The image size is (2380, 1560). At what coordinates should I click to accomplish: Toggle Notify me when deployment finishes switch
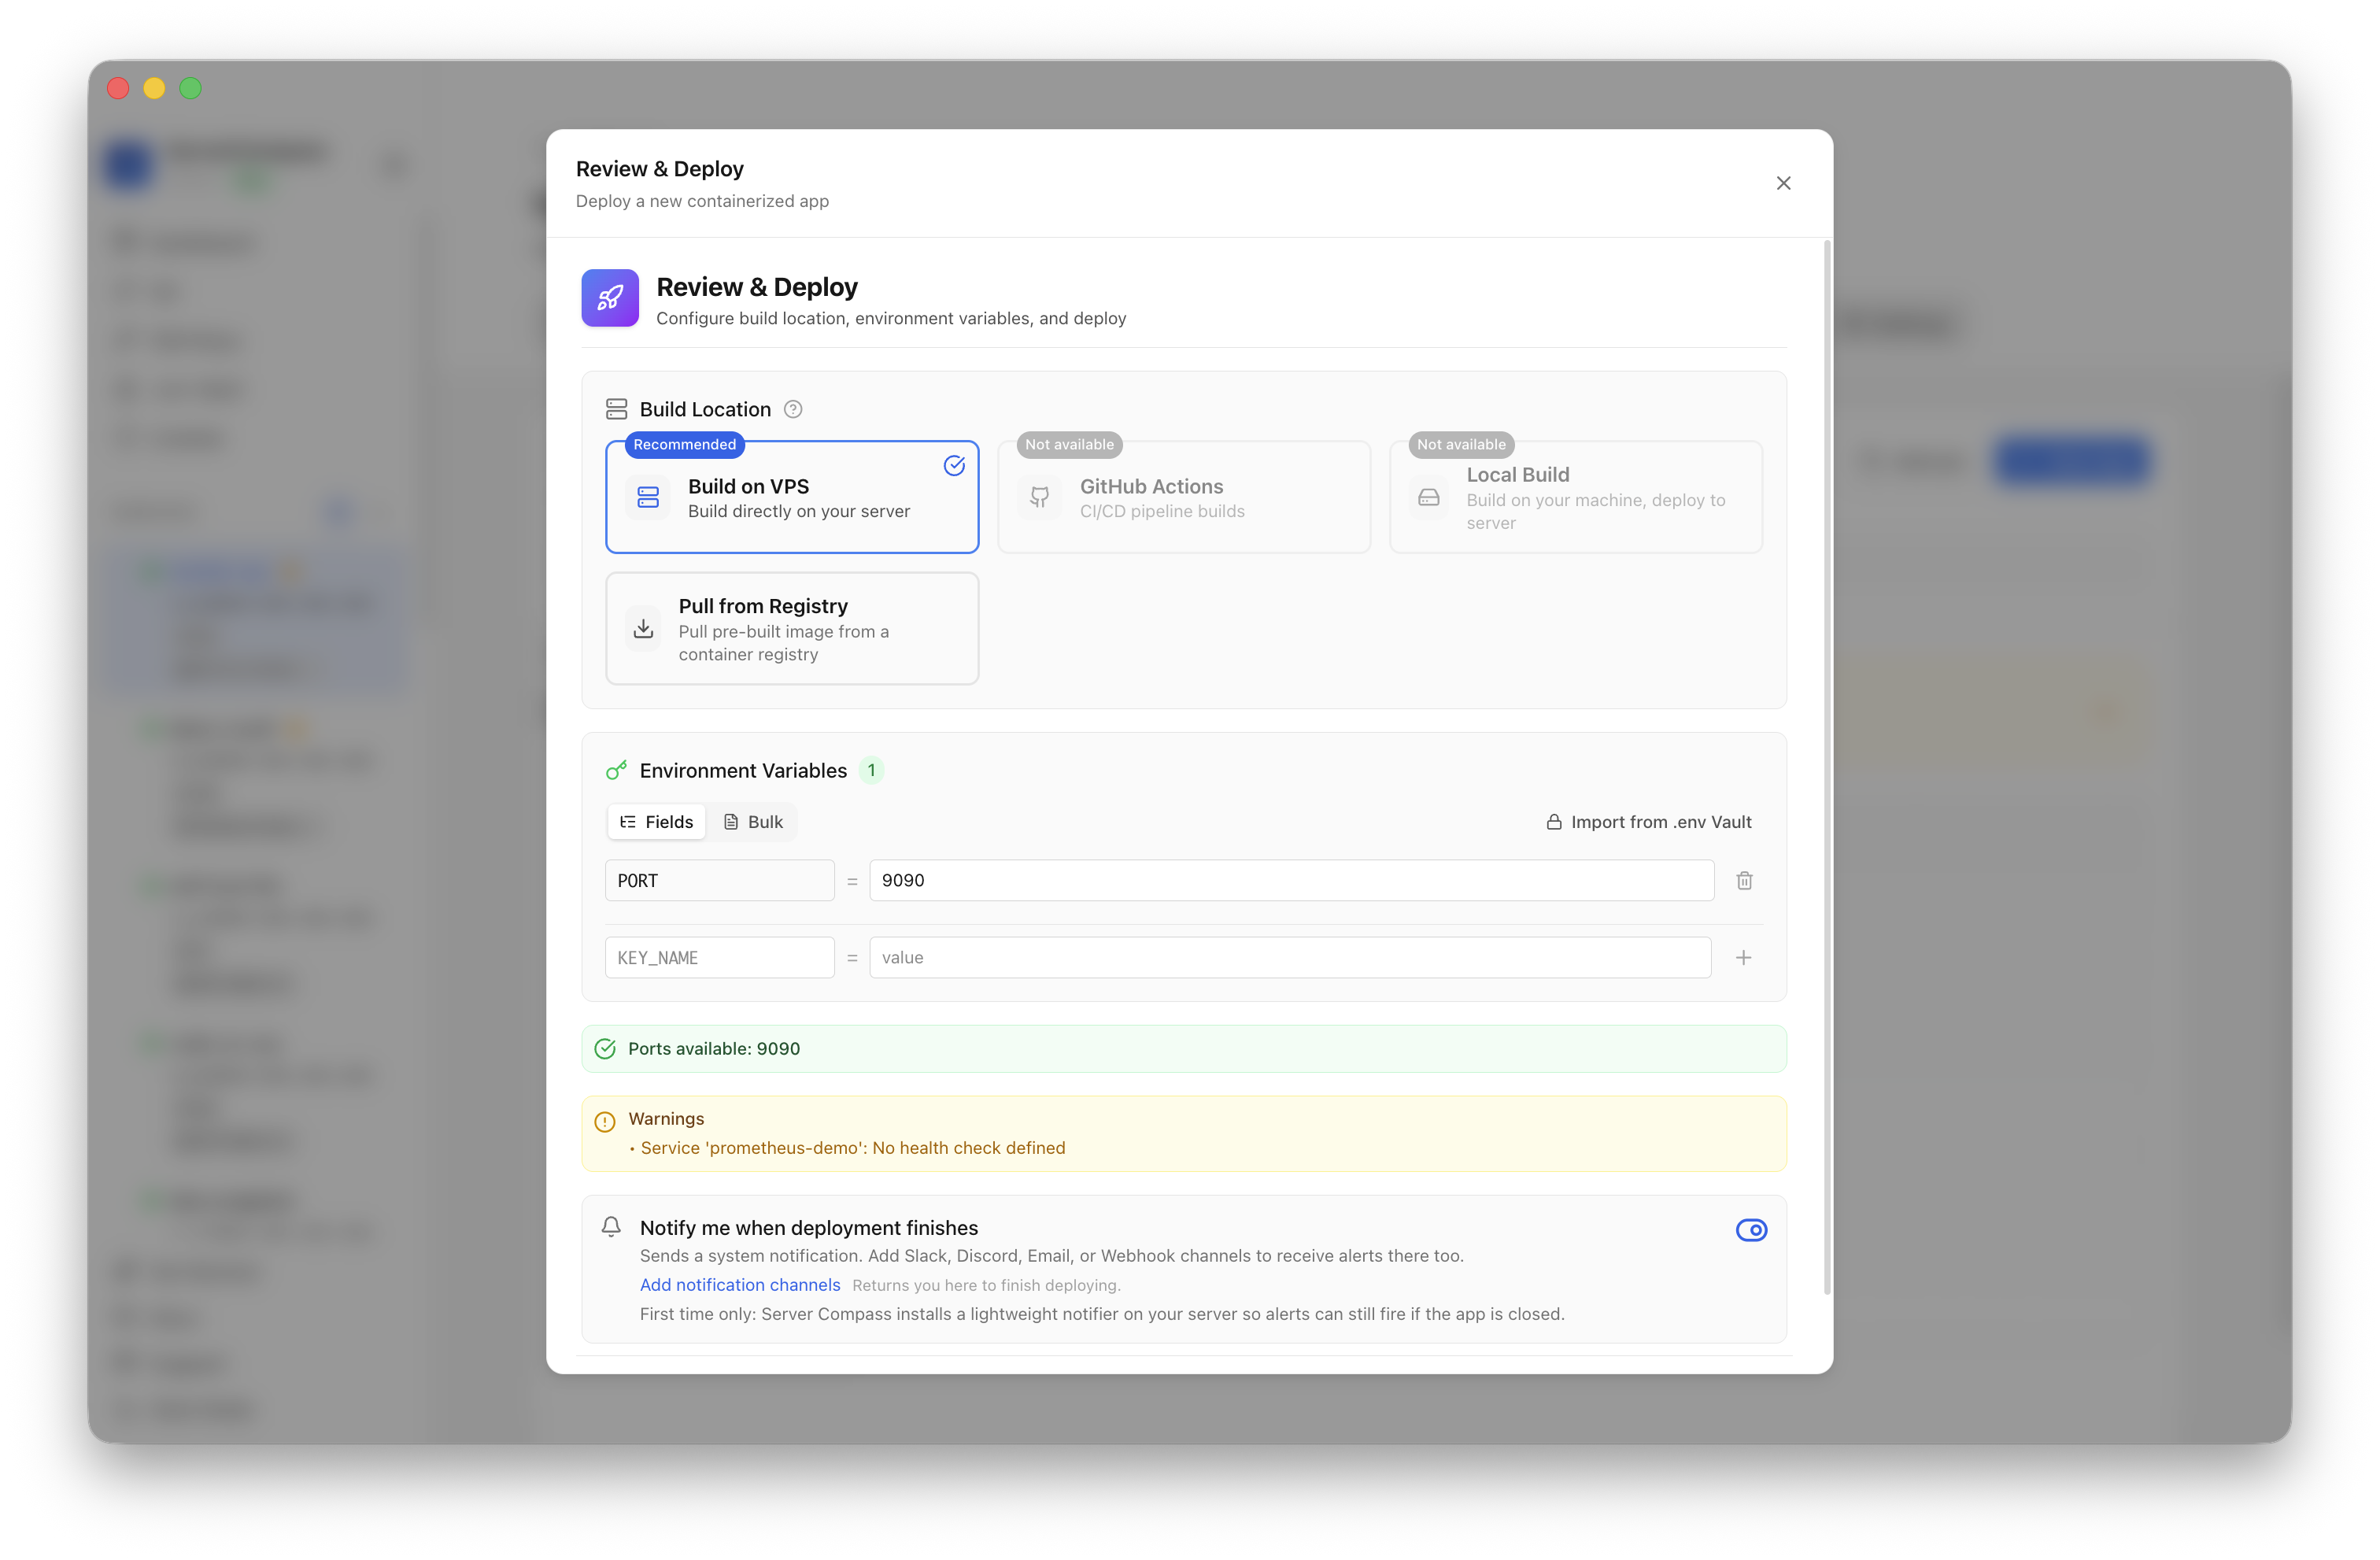(1751, 1230)
